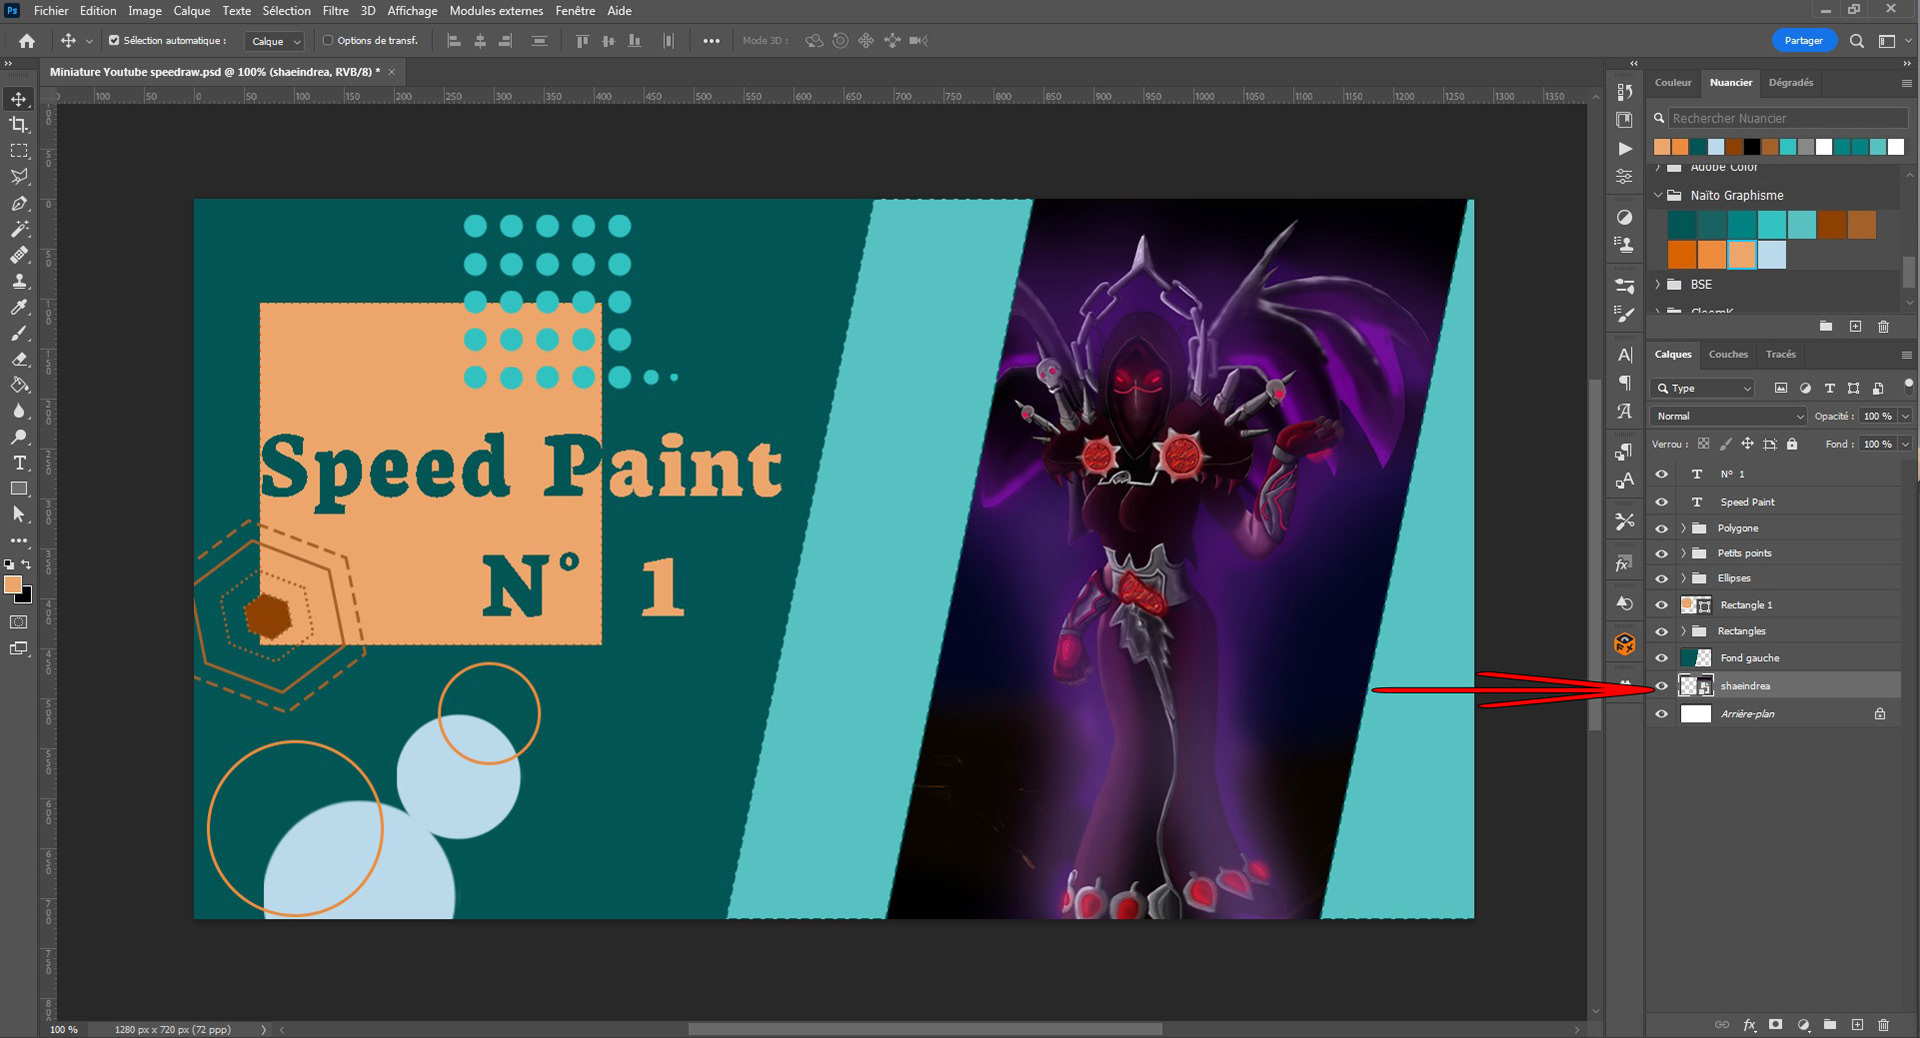Switch to the Tracés tab
Image resolution: width=1920 pixels, height=1038 pixels.
1781,354
